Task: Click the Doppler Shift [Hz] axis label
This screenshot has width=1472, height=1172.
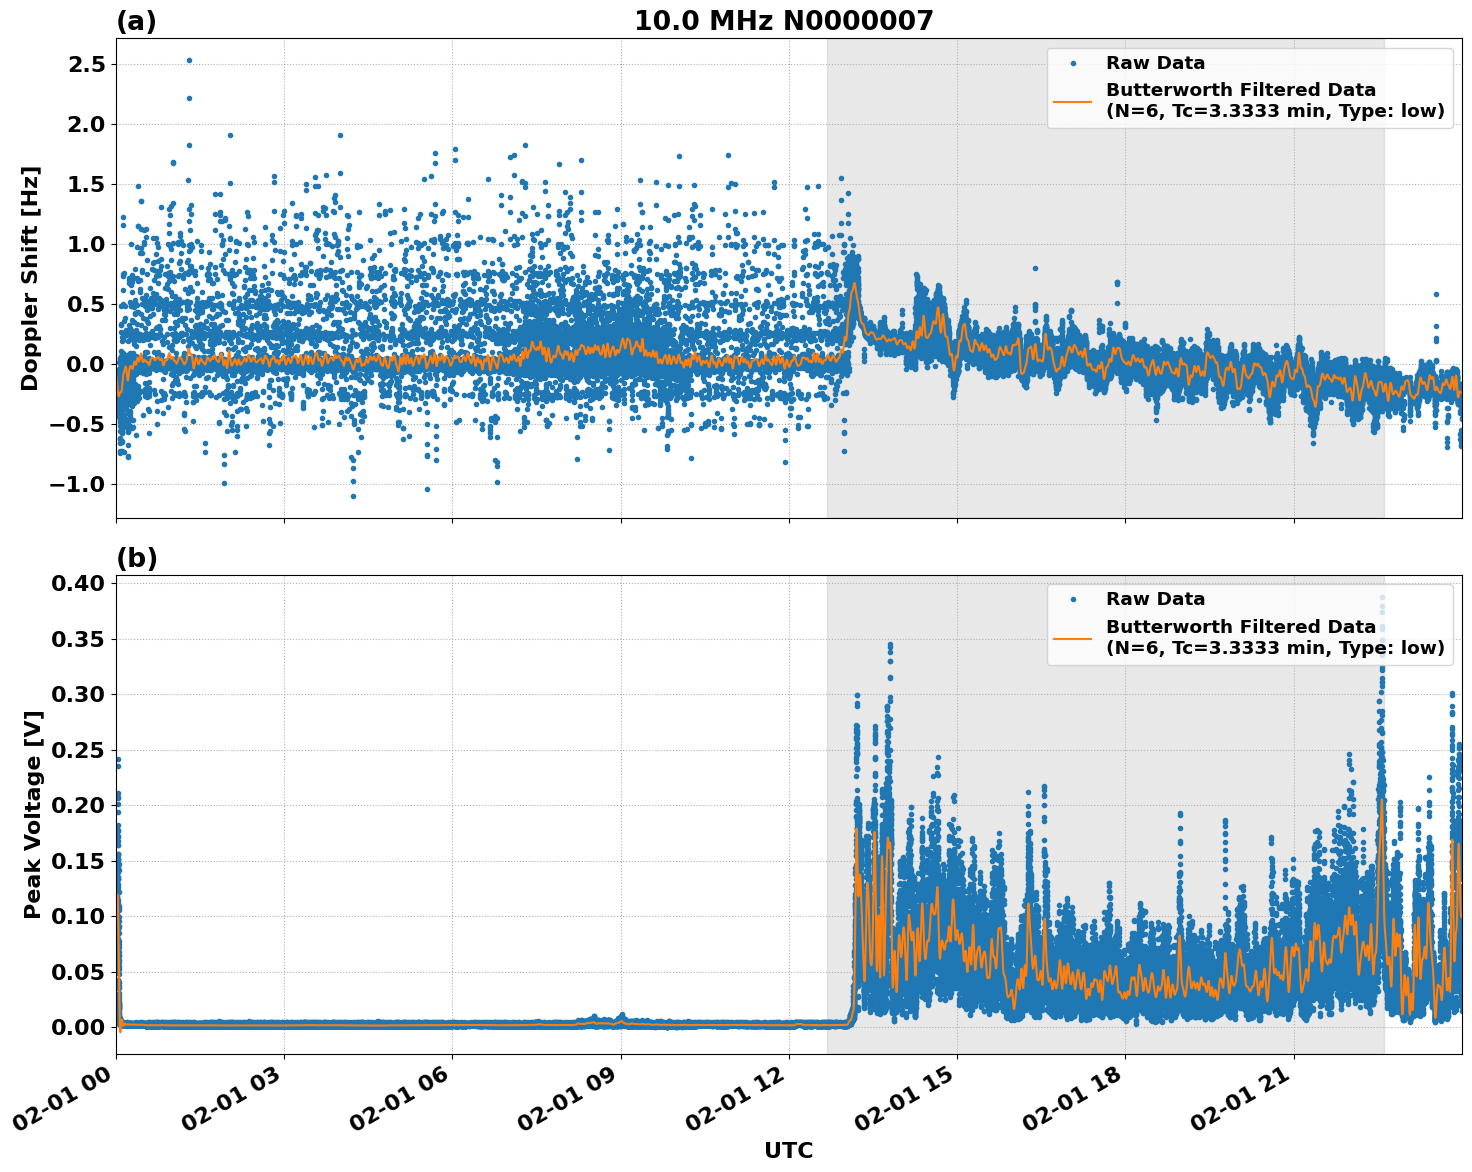Action: (x=30, y=270)
